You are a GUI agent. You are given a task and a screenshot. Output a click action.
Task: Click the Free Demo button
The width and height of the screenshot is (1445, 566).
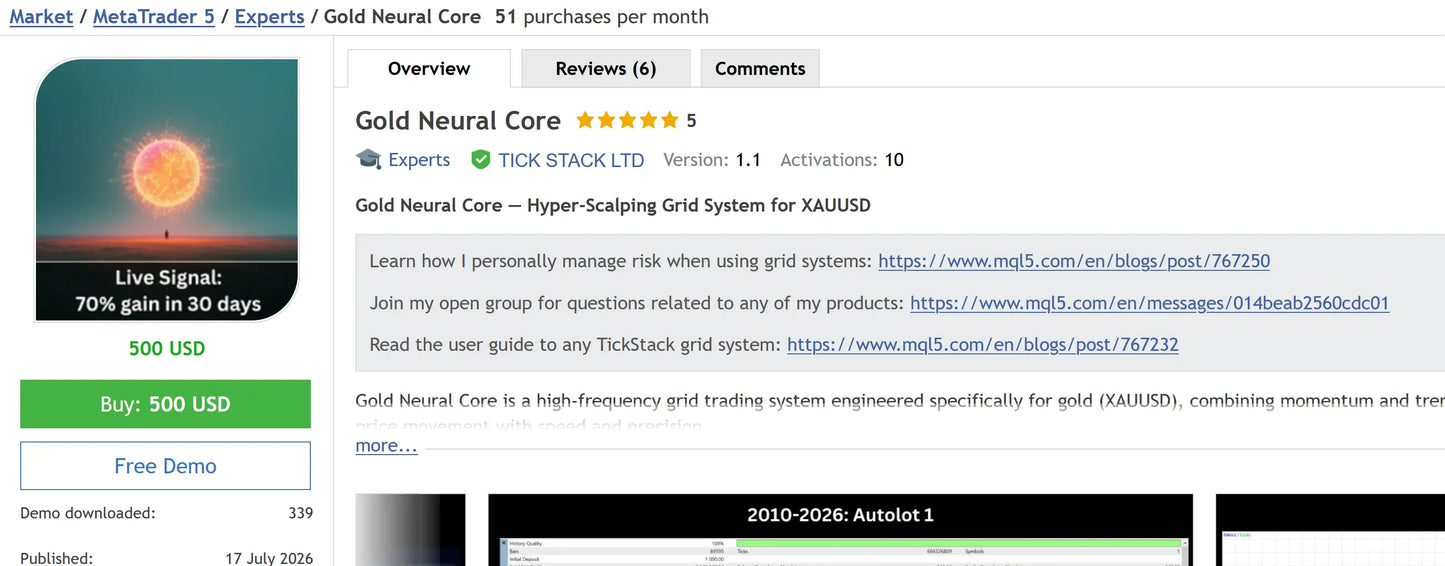165,466
